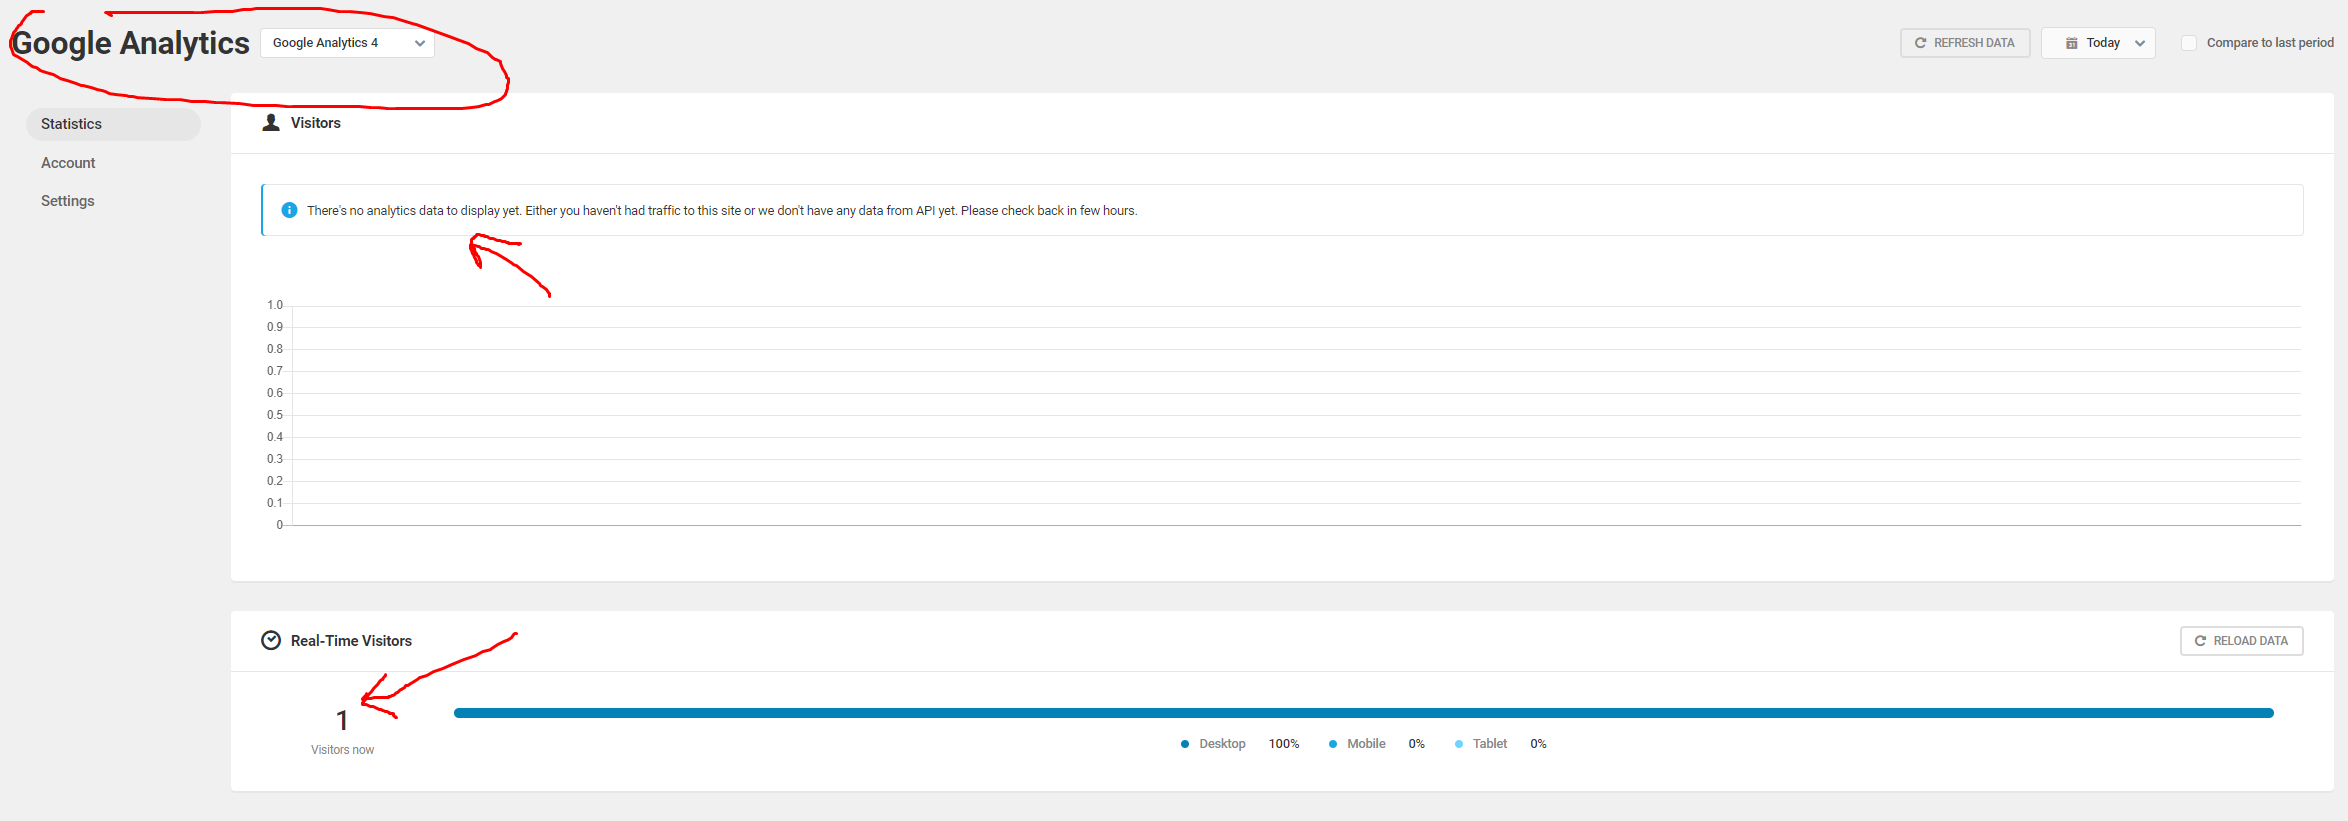Click the 1.0 y-axis label
Screen dimensions: 2348x821
(x=275, y=305)
